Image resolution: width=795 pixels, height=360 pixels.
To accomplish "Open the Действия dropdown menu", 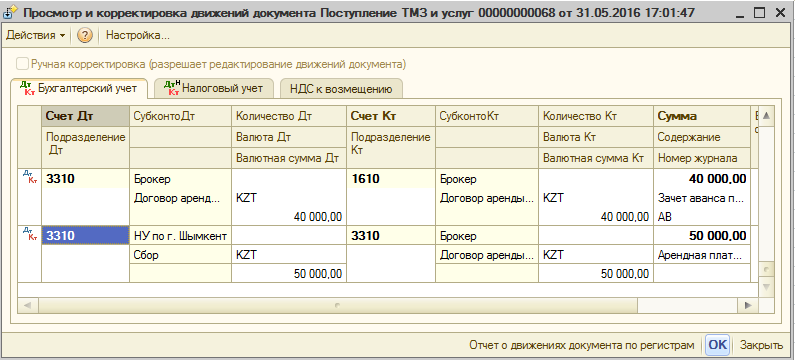I will [x=35, y=35].
